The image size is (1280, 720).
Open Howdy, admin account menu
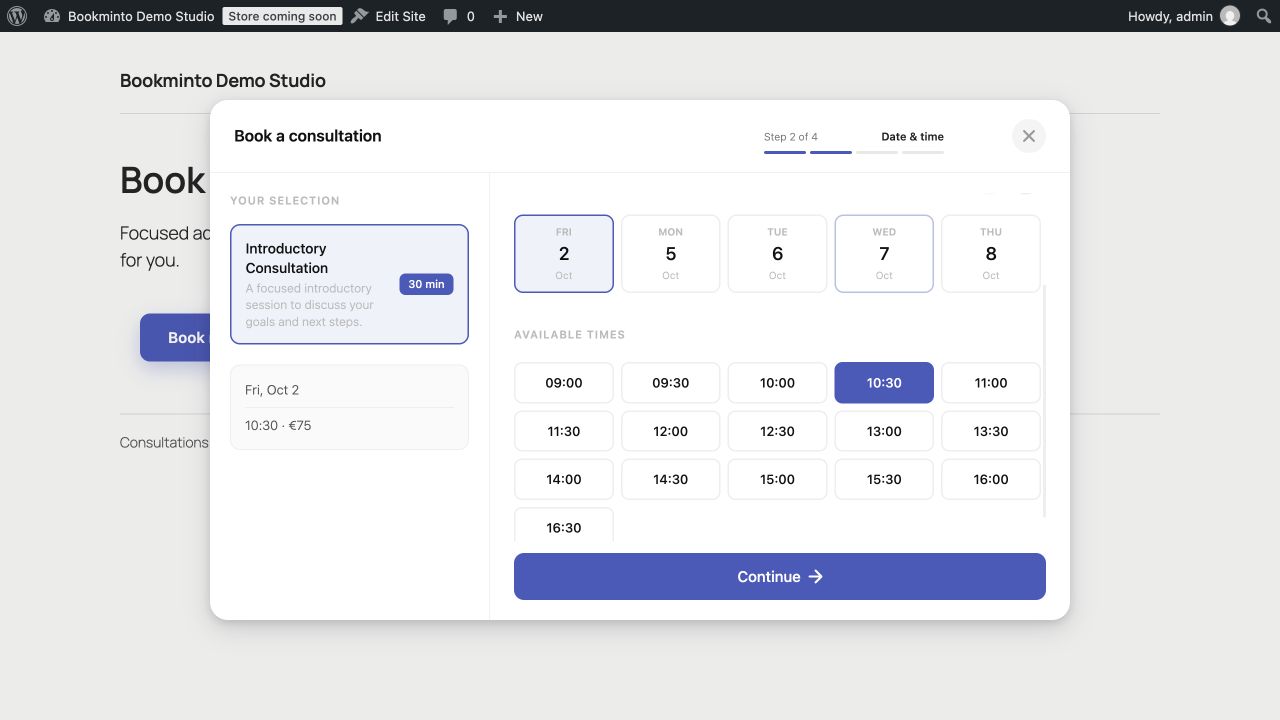point(1184,16)
